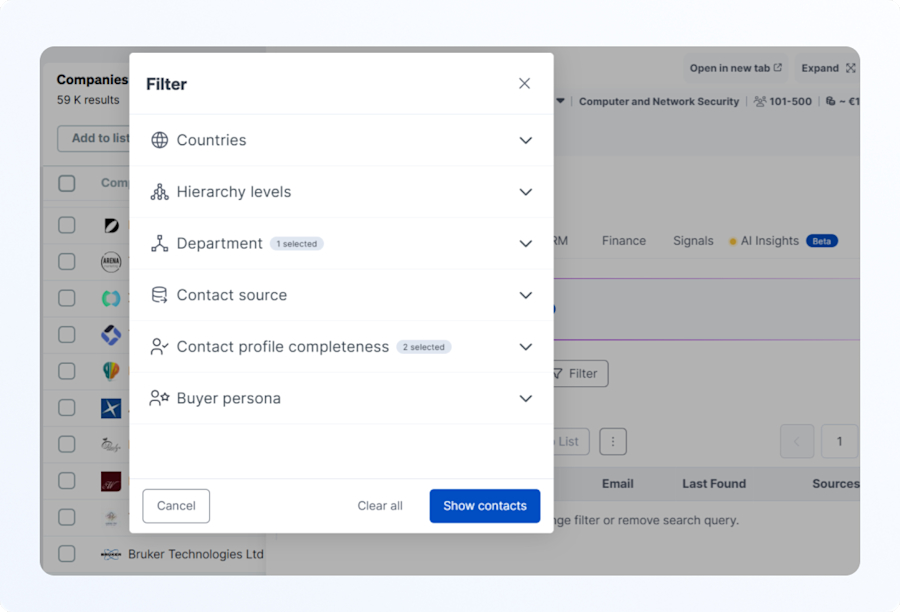Click Bruker Technologies Ltd company name
Viewport: 900px width, 612px height.
coord(196,555)
